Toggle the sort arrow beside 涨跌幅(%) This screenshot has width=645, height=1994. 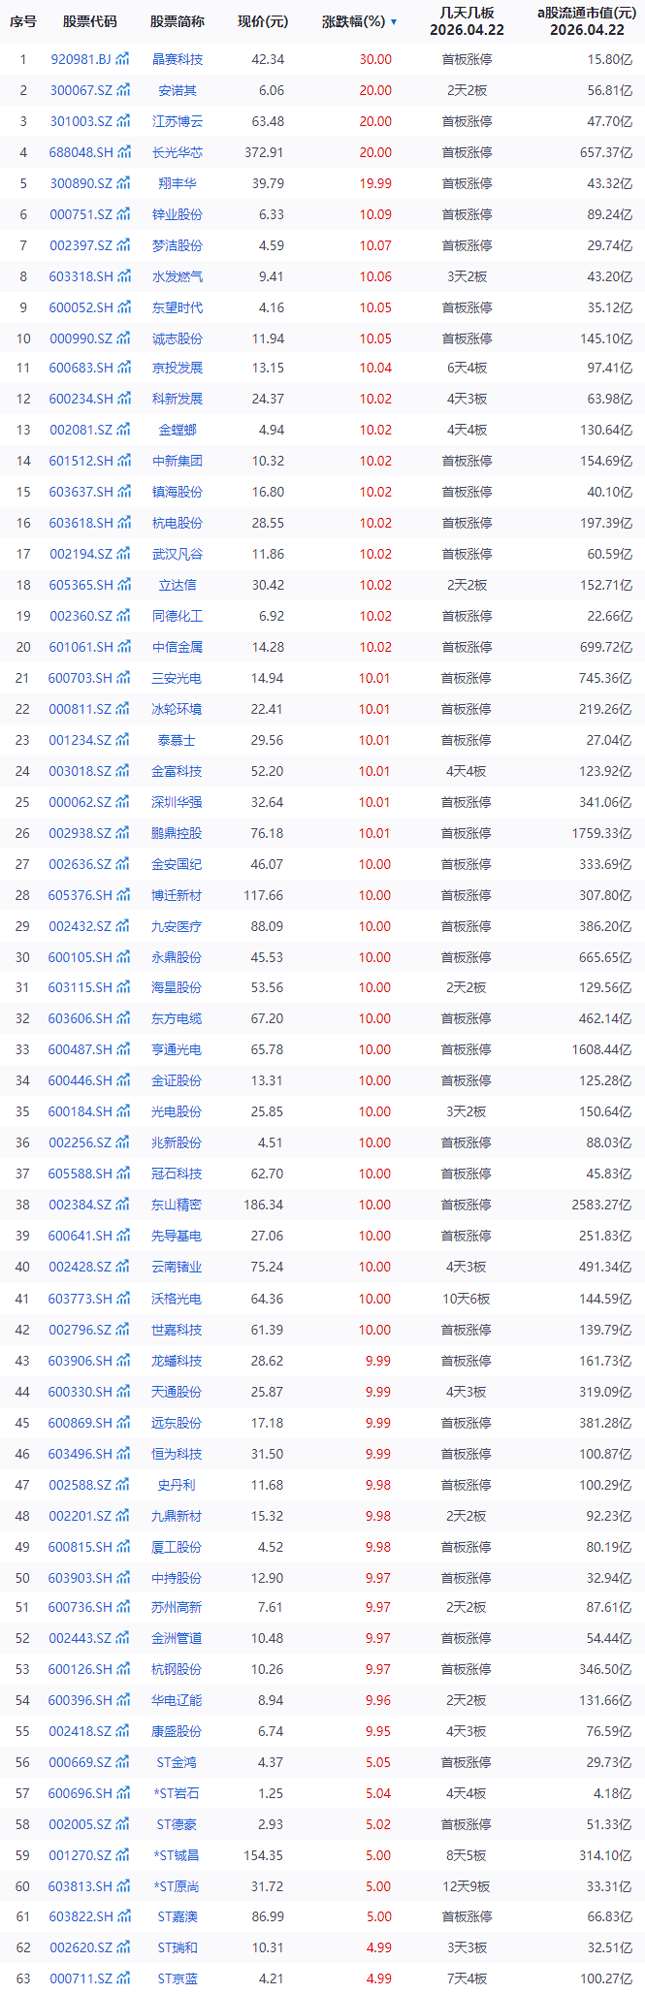click(394, 22)
